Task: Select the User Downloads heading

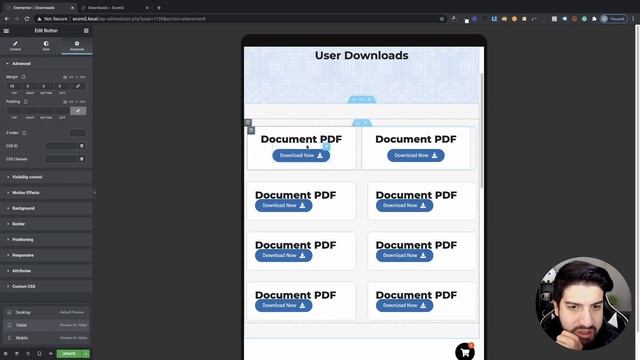Action: pyautogui.click(x=362, y=56)
